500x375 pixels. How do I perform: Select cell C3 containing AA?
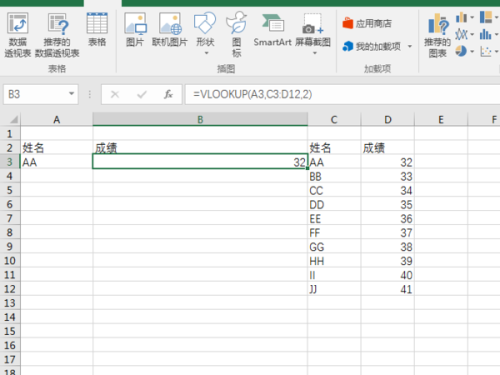pos(334,162)
